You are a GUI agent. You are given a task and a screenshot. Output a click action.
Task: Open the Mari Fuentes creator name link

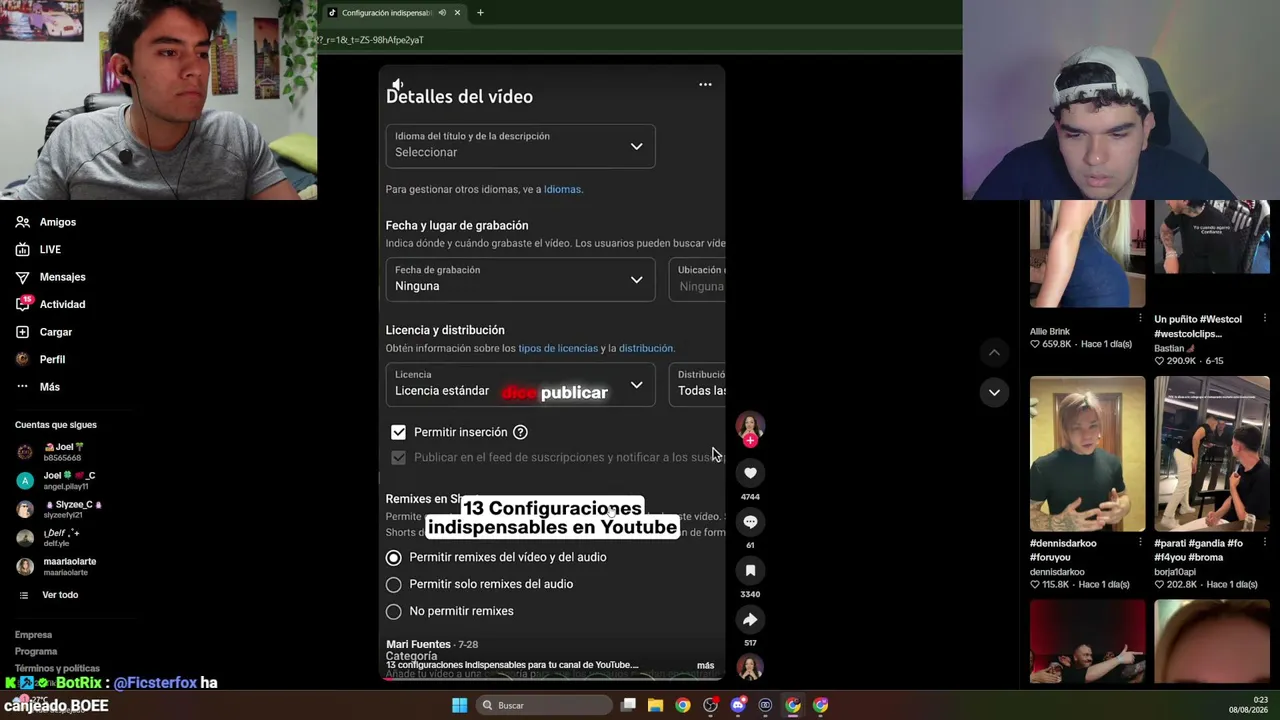[418, 644]
